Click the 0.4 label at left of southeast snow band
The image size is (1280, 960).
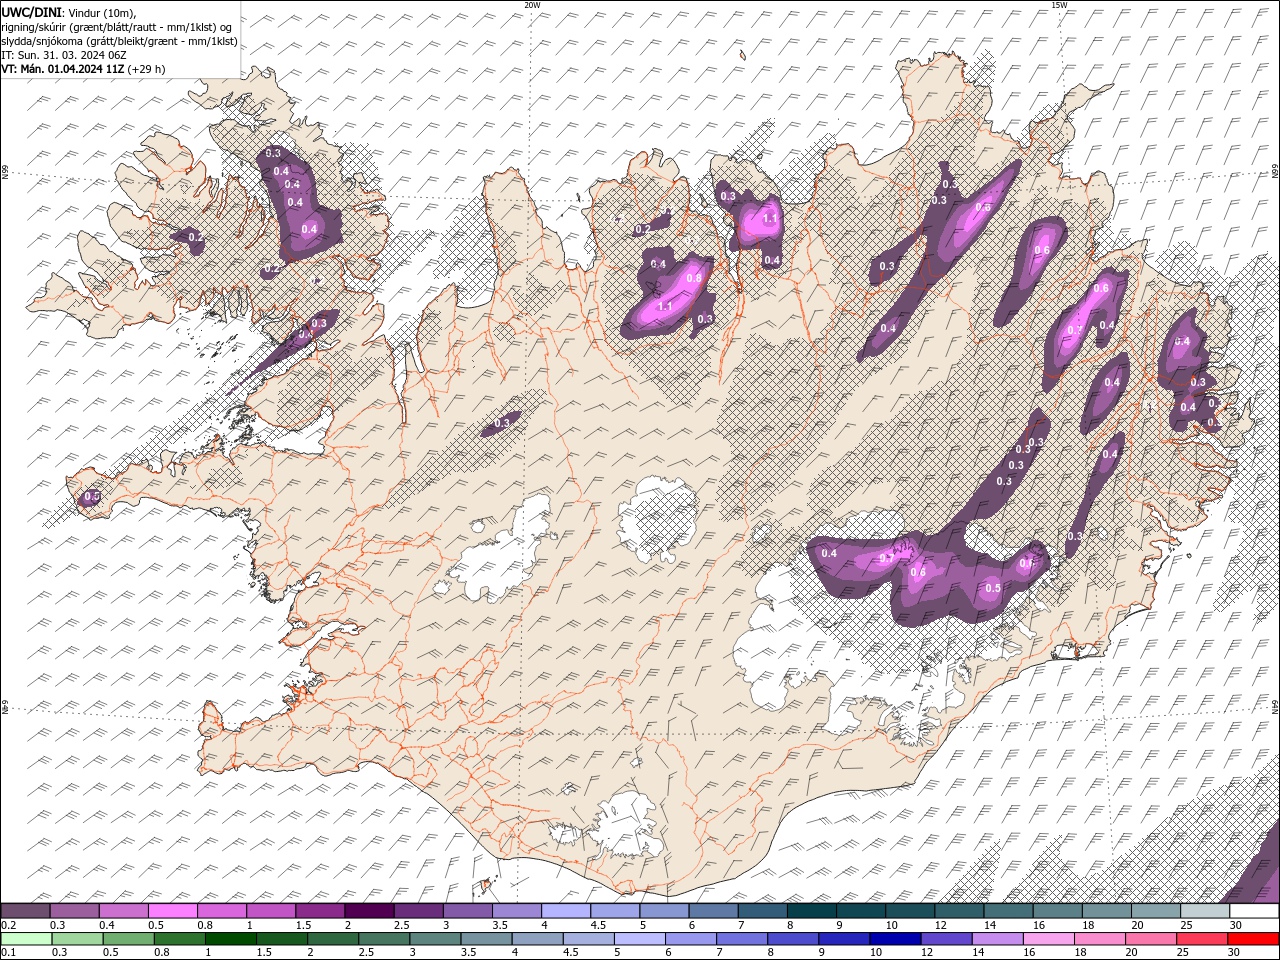tap(829, 553)
